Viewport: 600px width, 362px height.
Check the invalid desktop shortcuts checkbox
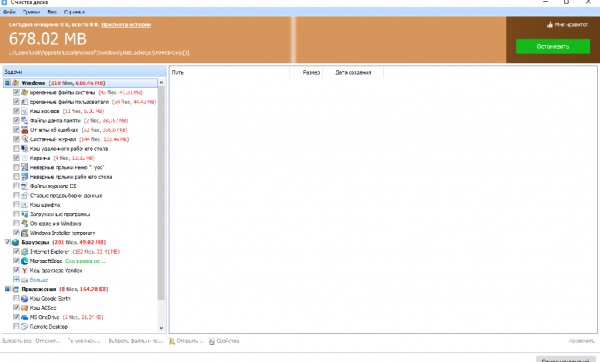16,177
